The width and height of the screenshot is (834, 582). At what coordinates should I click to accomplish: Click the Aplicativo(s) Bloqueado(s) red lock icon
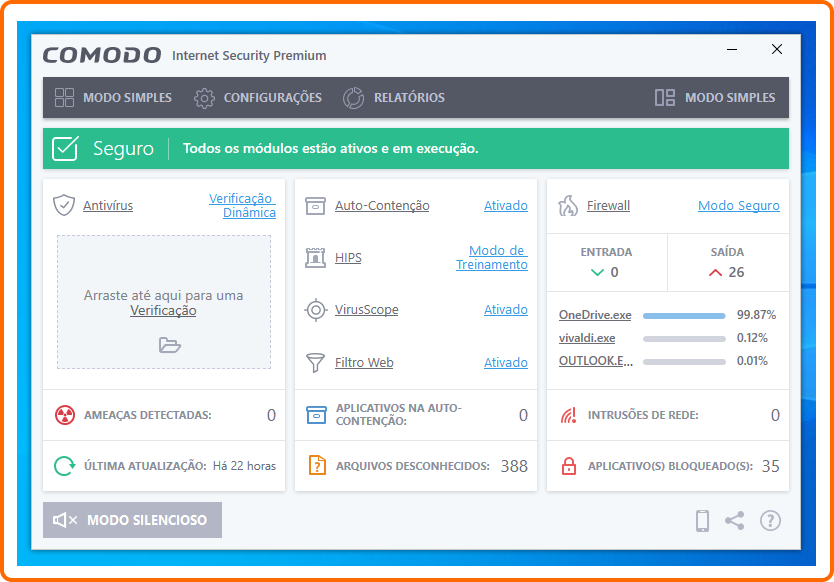(x=569, y=466)
